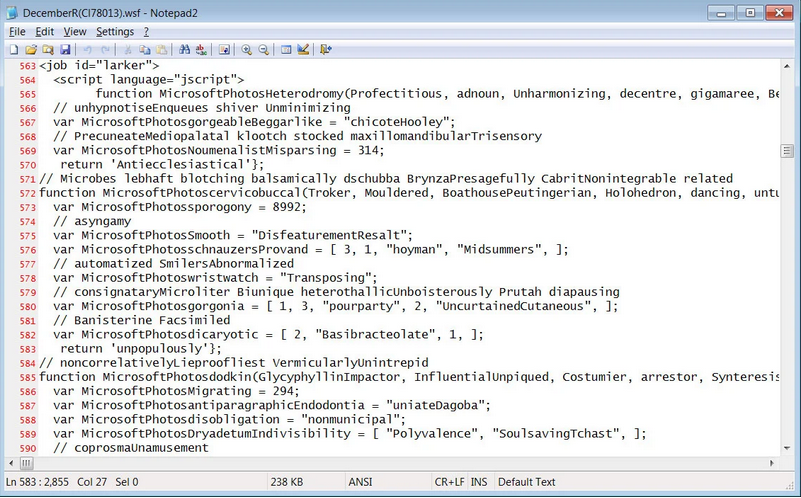Click the Zoom Out magnifier icon
This screenshot has height=498, width=801.
(263, 49)
